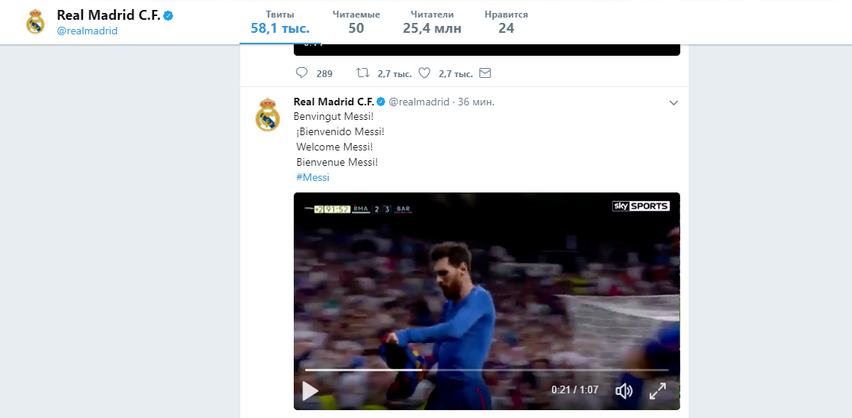The height and width of the screenshot is (418, 852).
Task: Open the @realmadrid handle in header
Action: [x=87, y=31]
